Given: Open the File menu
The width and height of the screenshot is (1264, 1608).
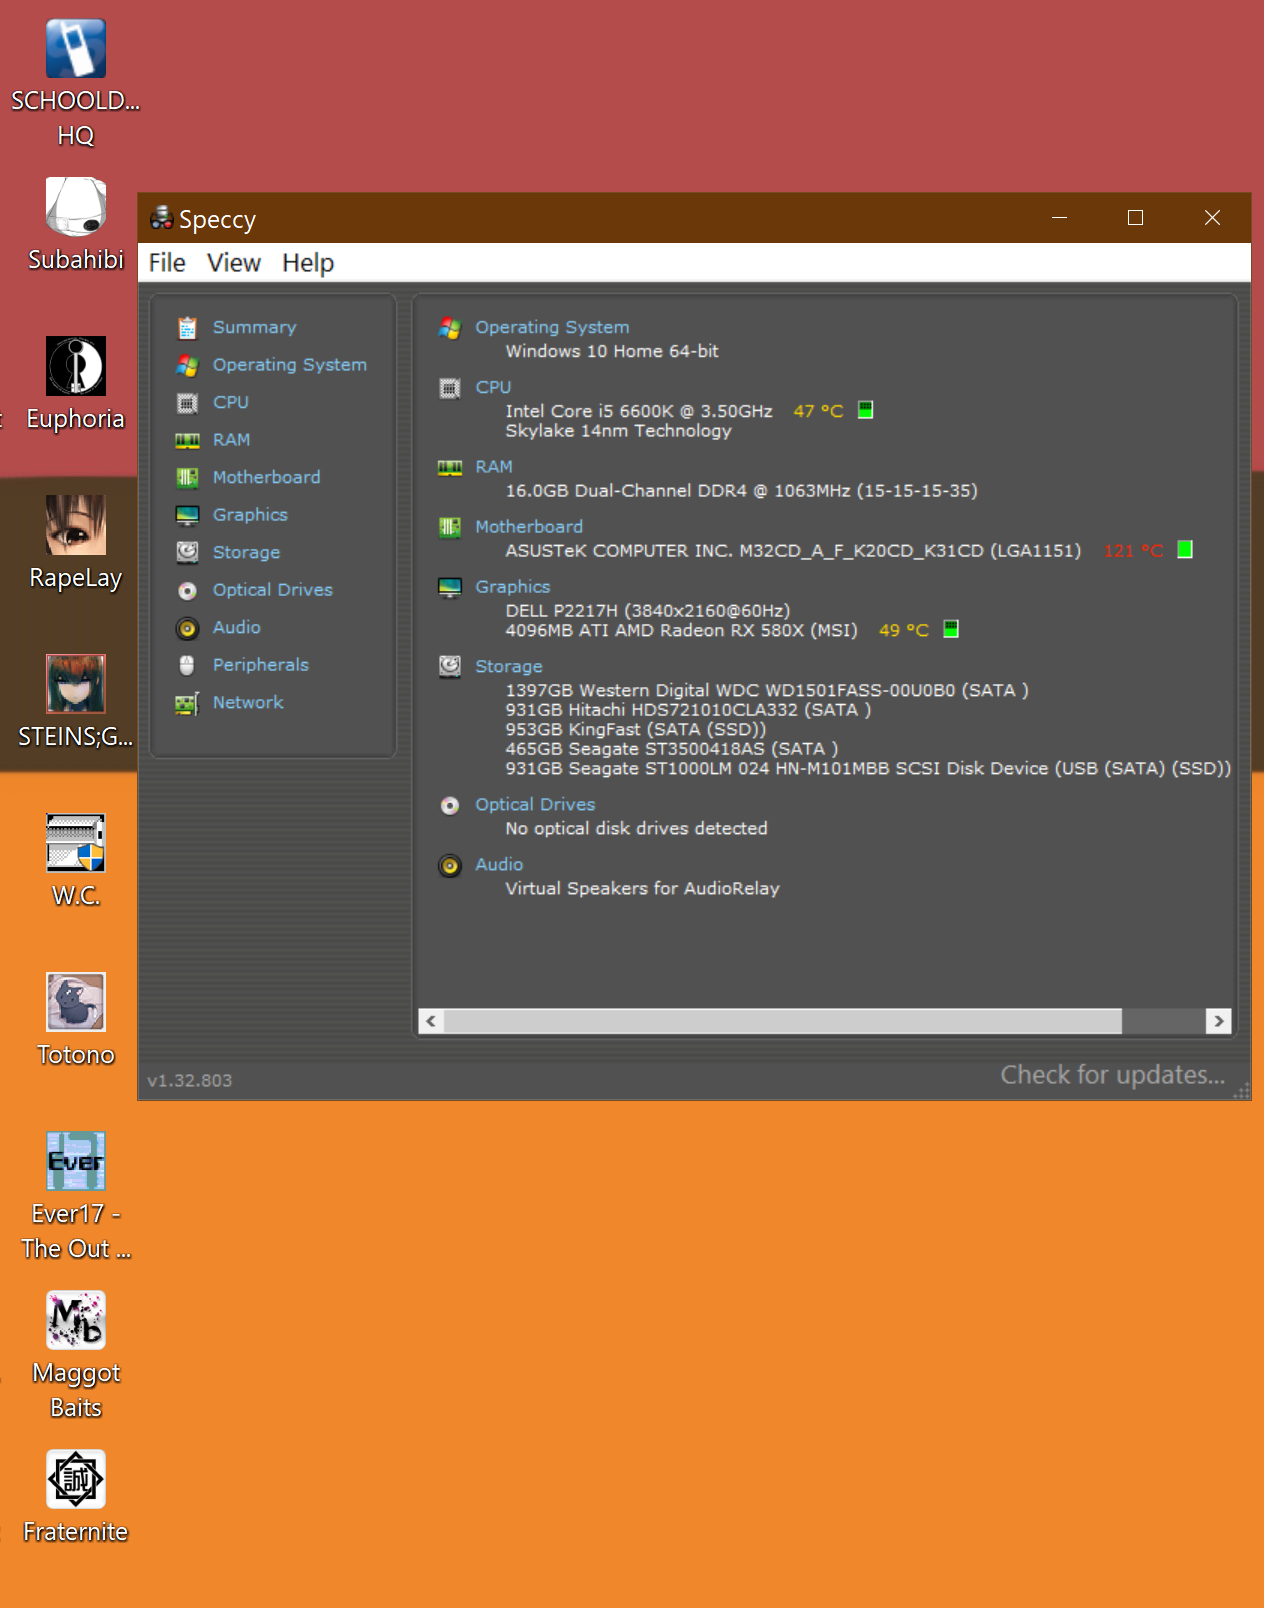Looking at the screenshot, I should click(167, 263).
